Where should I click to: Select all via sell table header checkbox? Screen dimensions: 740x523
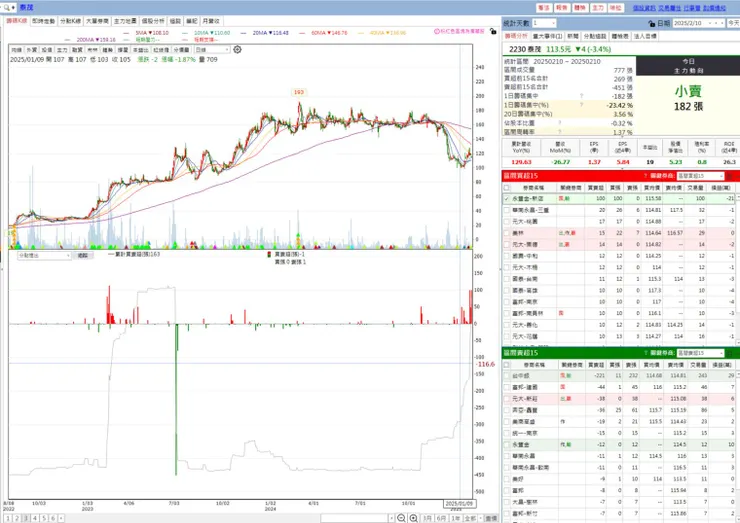(x=506, y=365)
